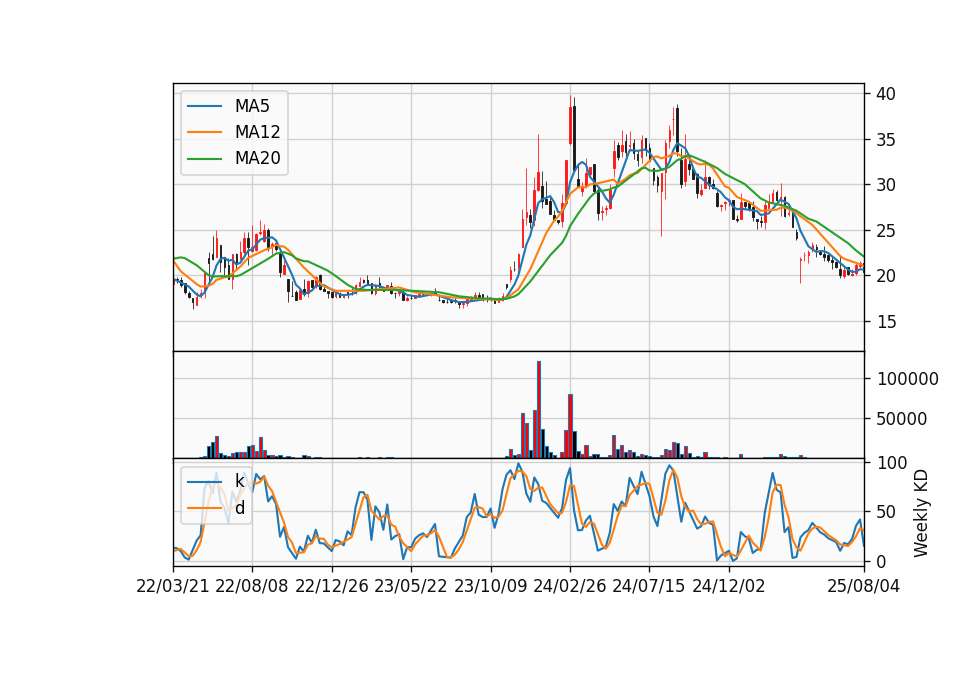Click the 24/02/26 date axis label
This screenshot has width=960, height=690.
(x=569, y=586)
